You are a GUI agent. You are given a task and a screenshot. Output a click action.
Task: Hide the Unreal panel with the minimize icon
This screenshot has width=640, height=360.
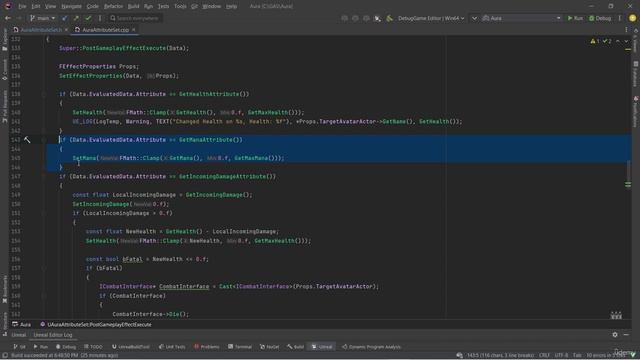click(x=626, y=335)
